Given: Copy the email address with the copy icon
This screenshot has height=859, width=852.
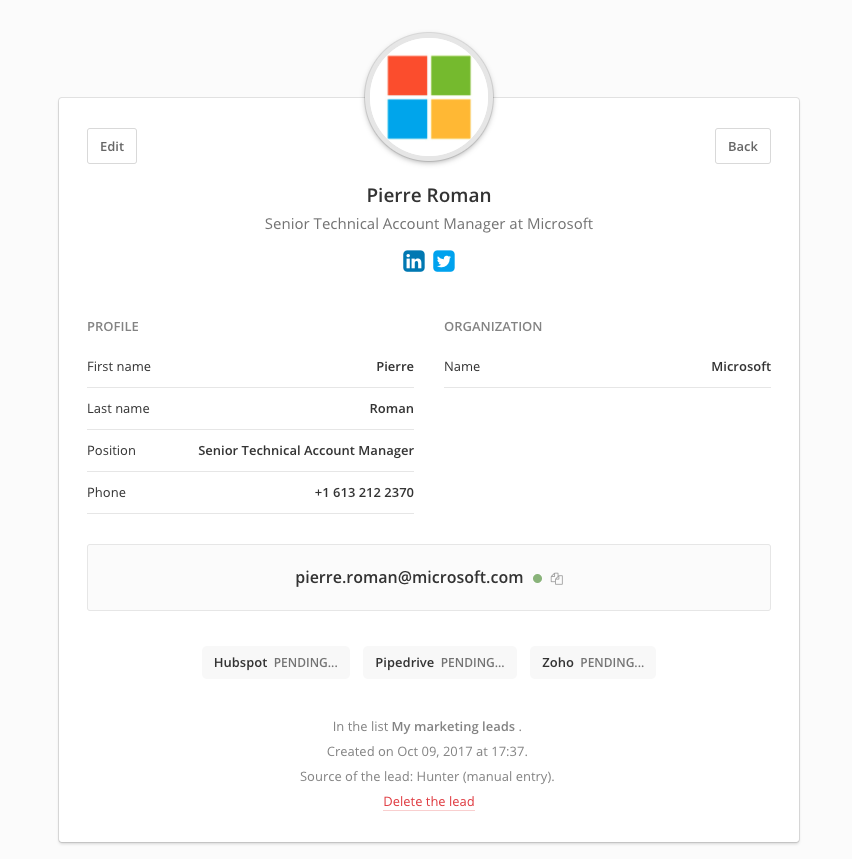Looking at the screenshot, I should point(557,579).
